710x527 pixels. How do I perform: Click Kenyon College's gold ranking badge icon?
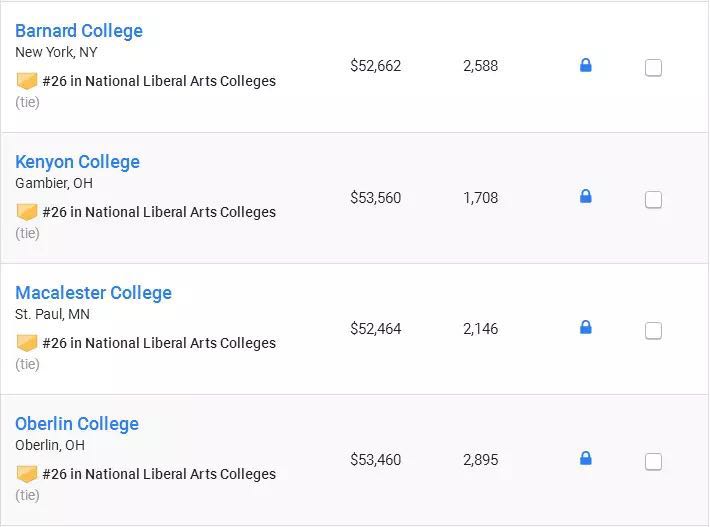point(27,212)
